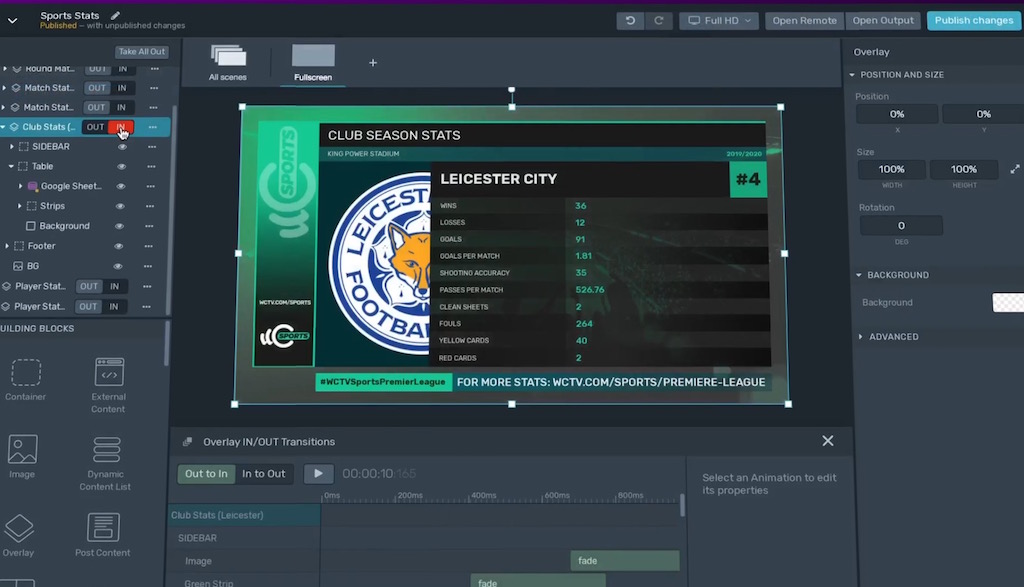This screenshot has width=1024, height=587.
Task: Add a Dynamic Content List block
Action: 106,463
